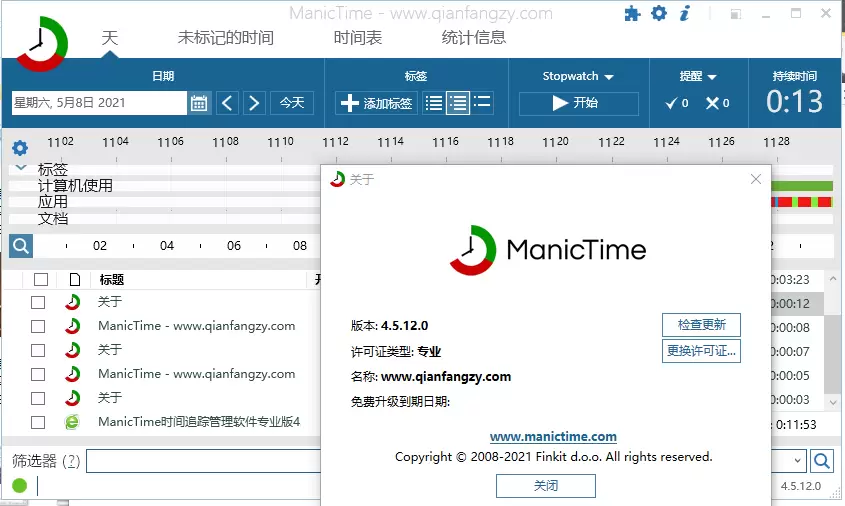Click the green tracking status dot
The width and height of the screenshot is (845, 506).
tap(19, 486)
